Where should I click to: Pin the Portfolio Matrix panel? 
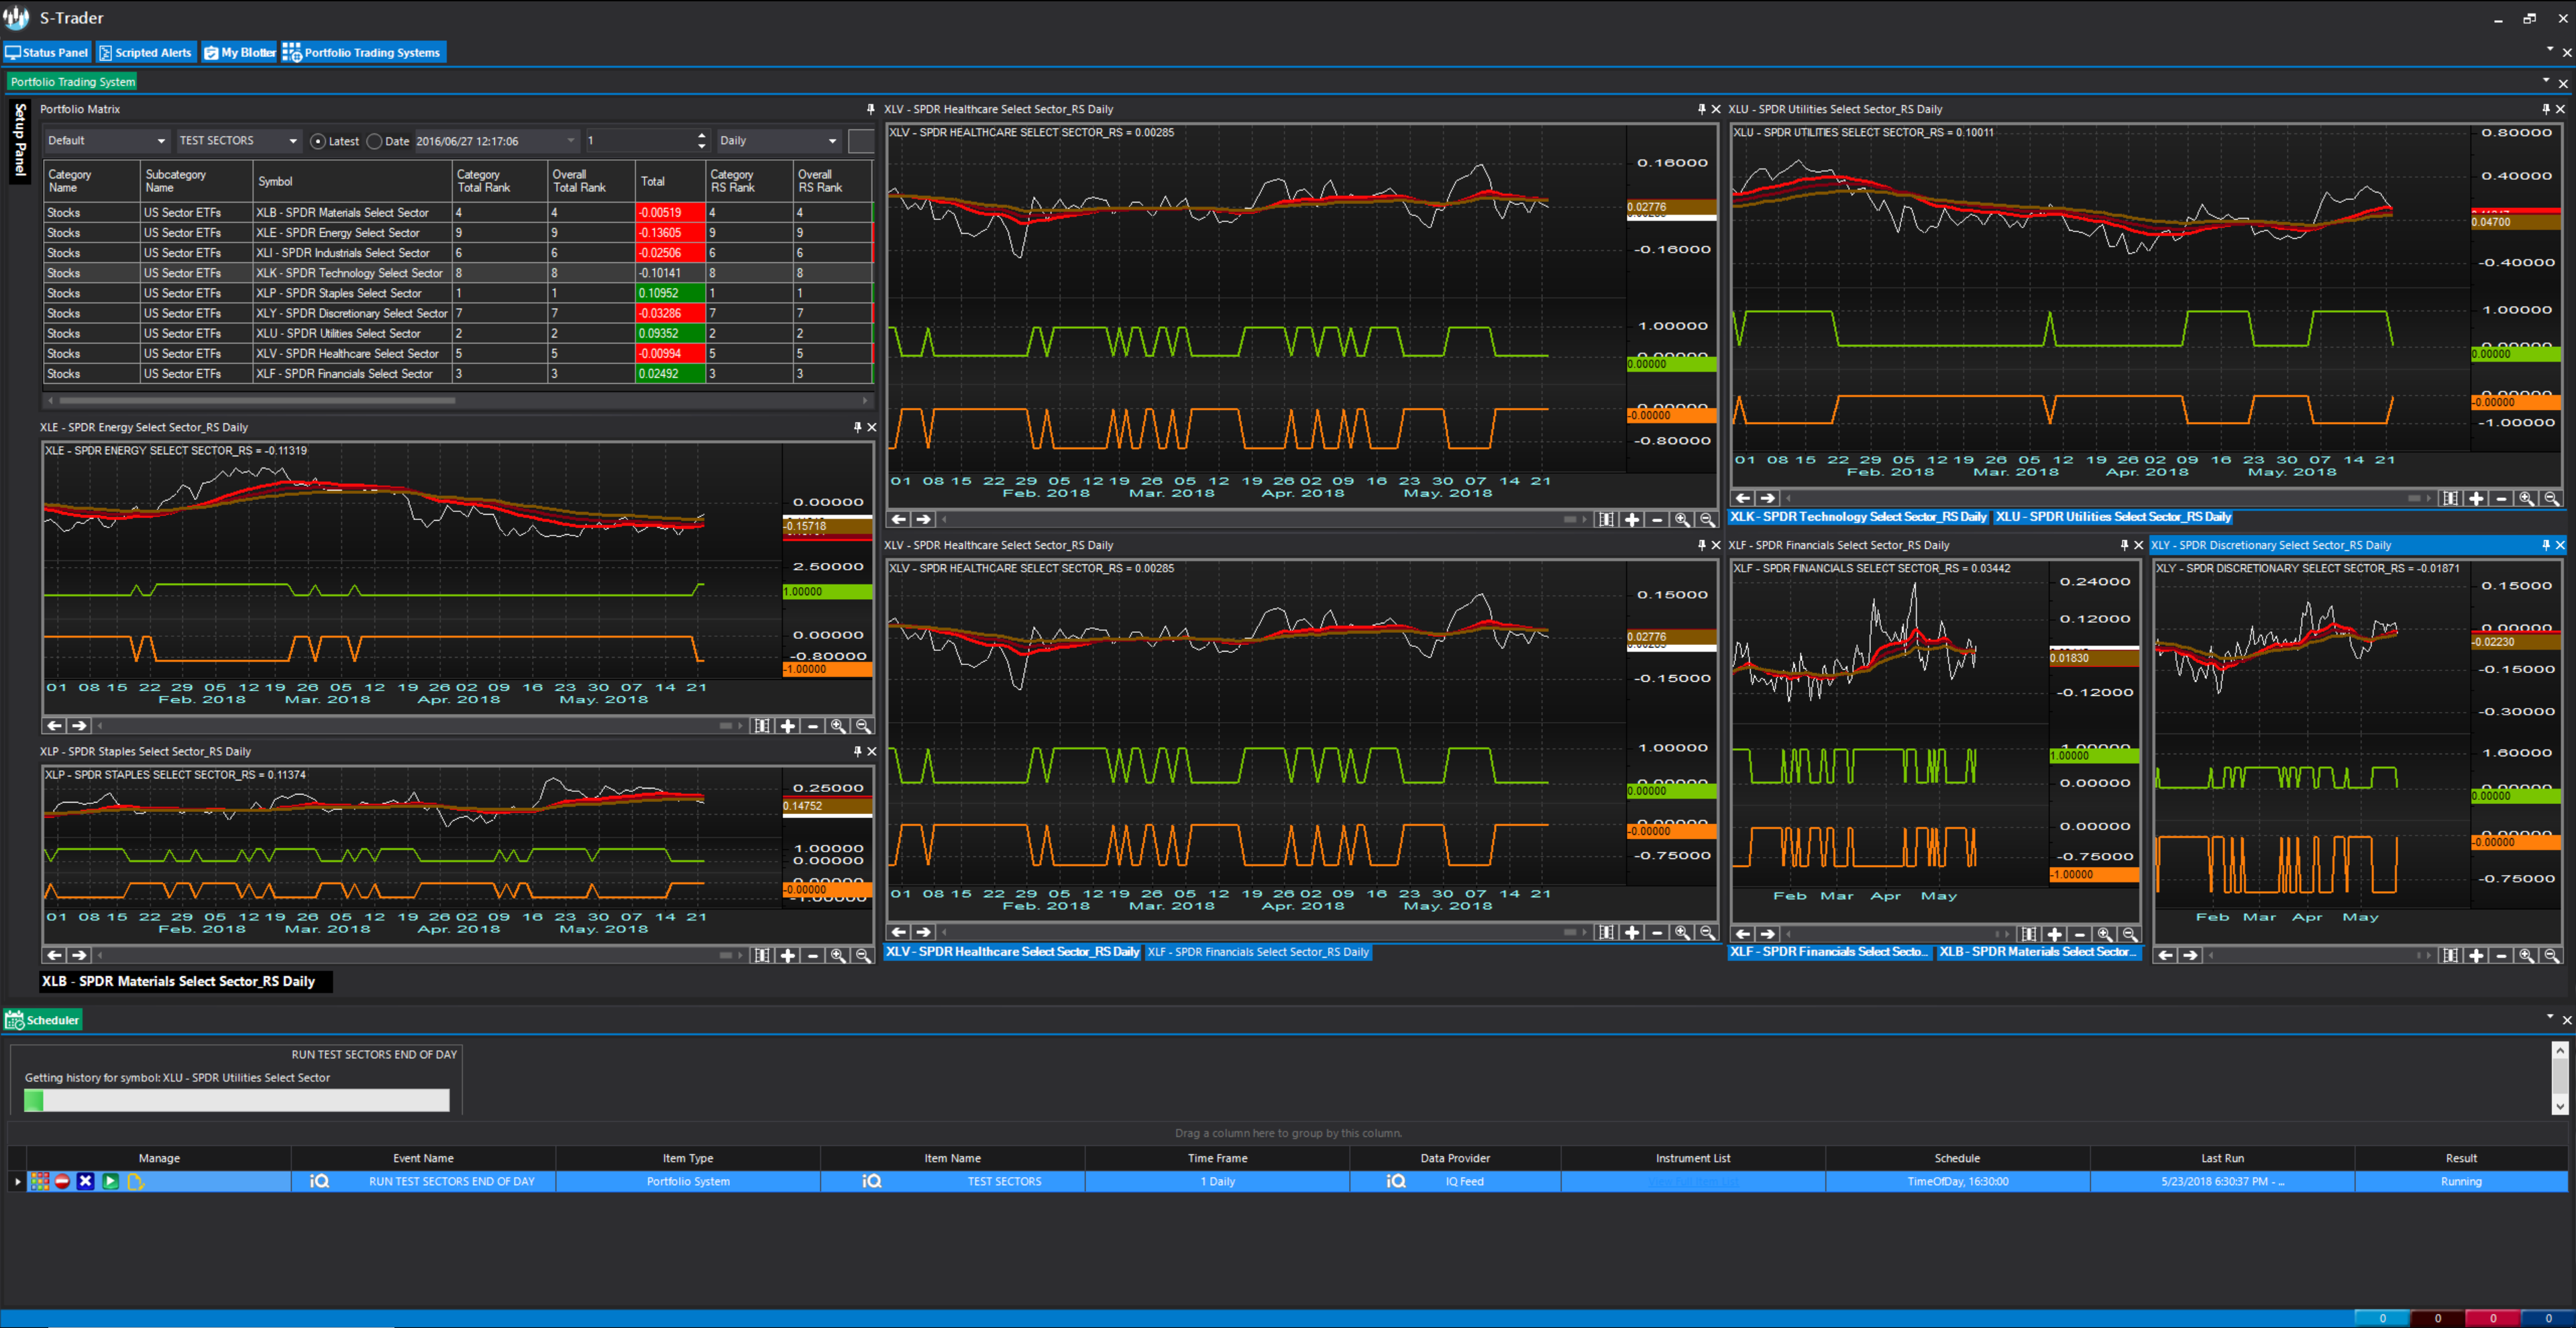pyautogui.click(x=870, y=109)
